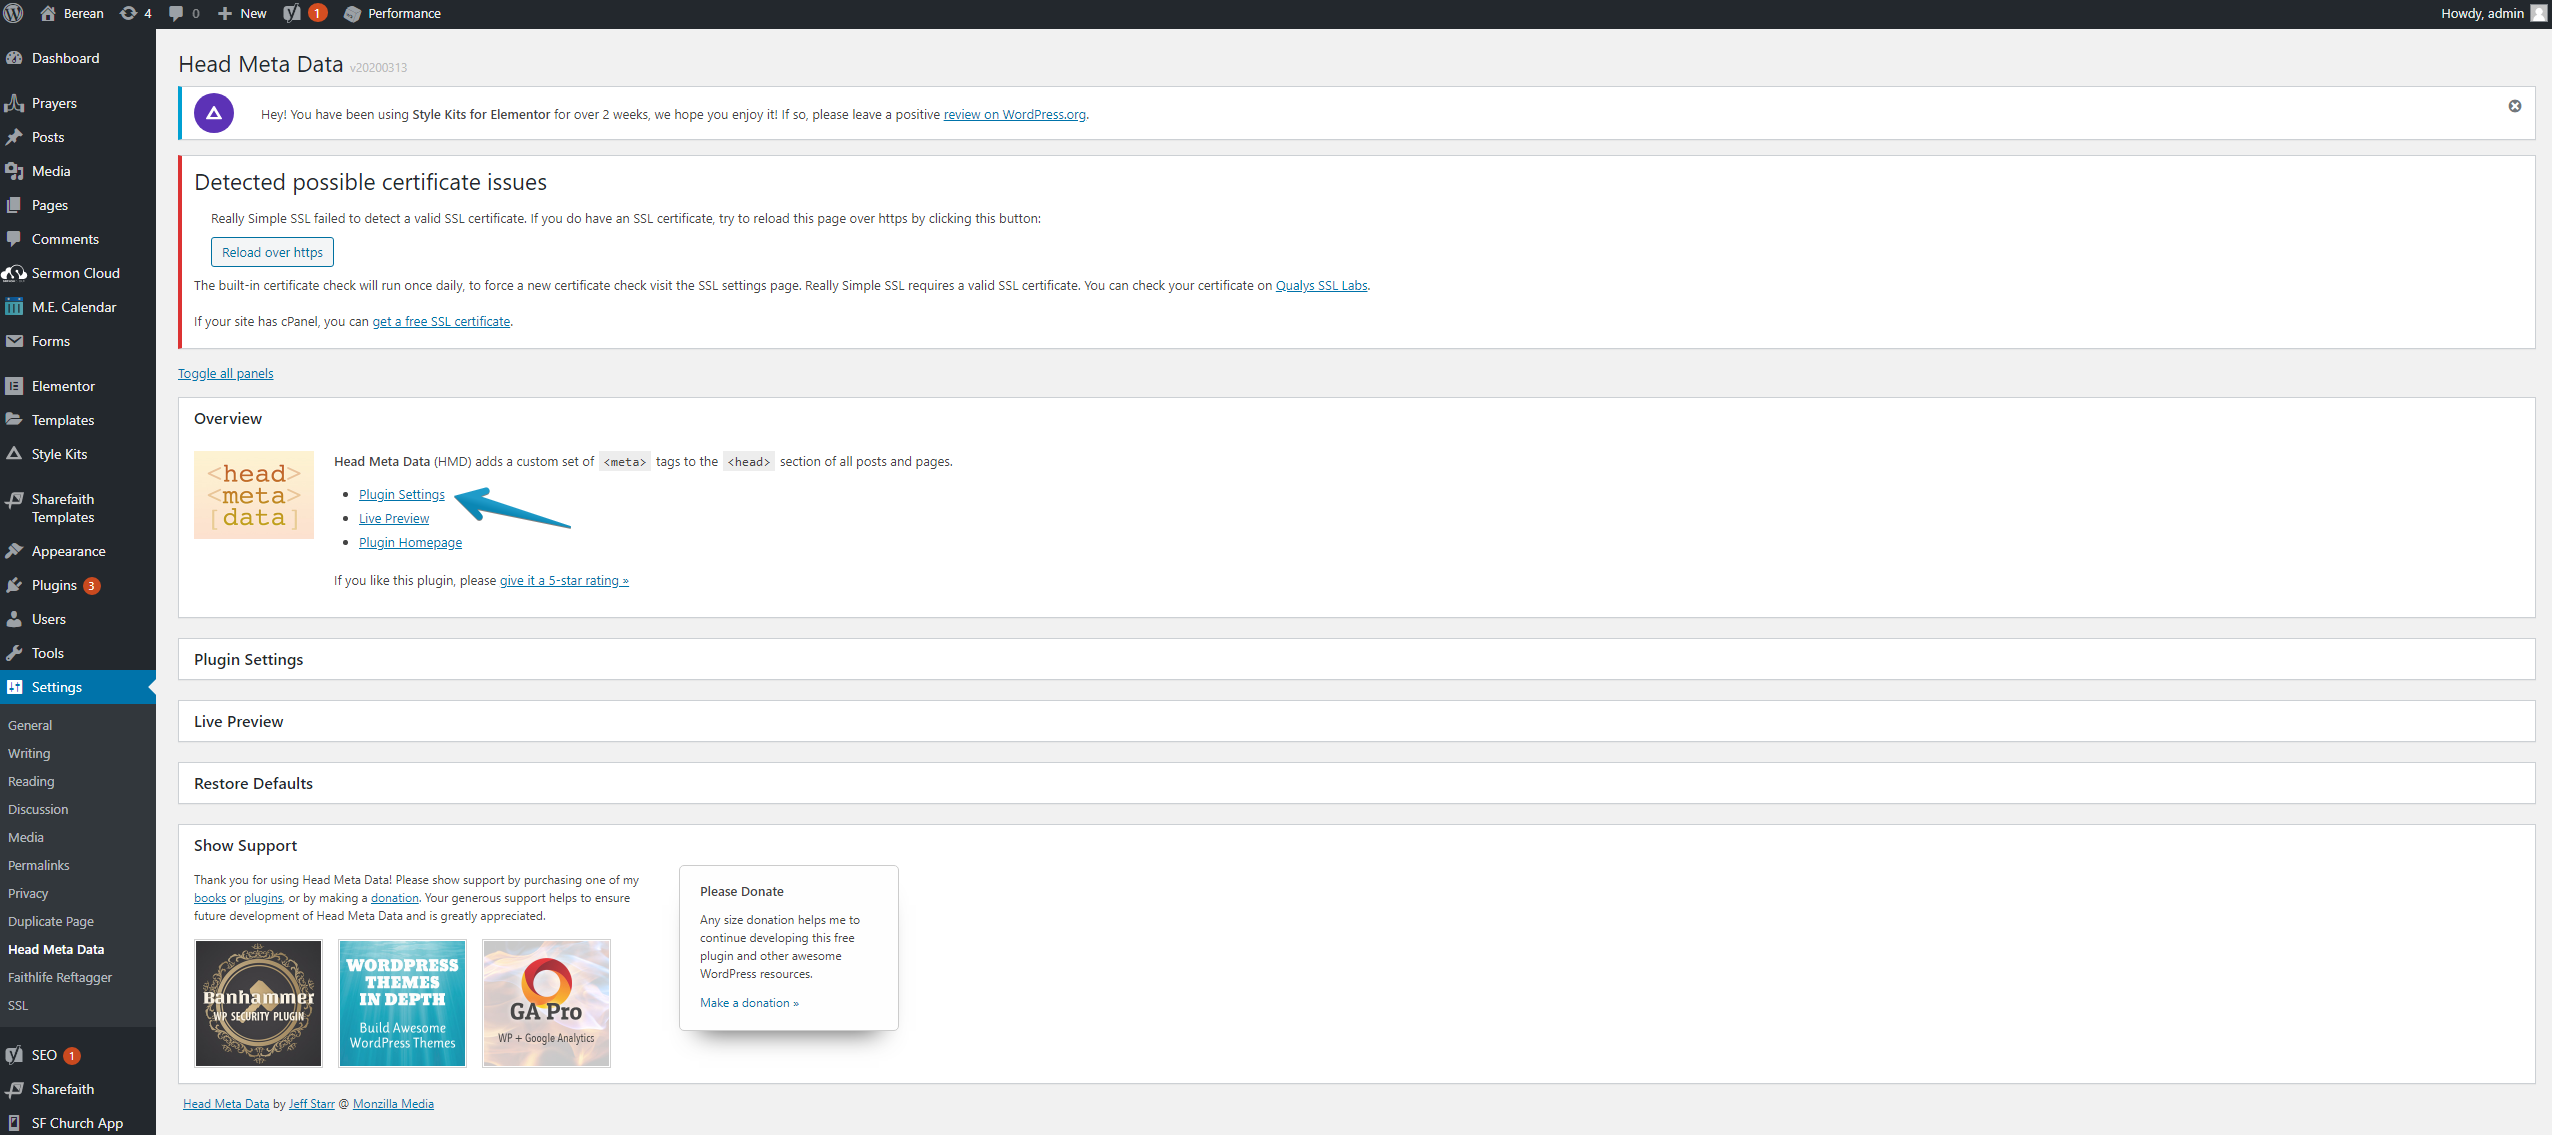Open the Elementor sidebar menu icon
This screenshot has height=1135, width=2552.
(x=14, y=386)
